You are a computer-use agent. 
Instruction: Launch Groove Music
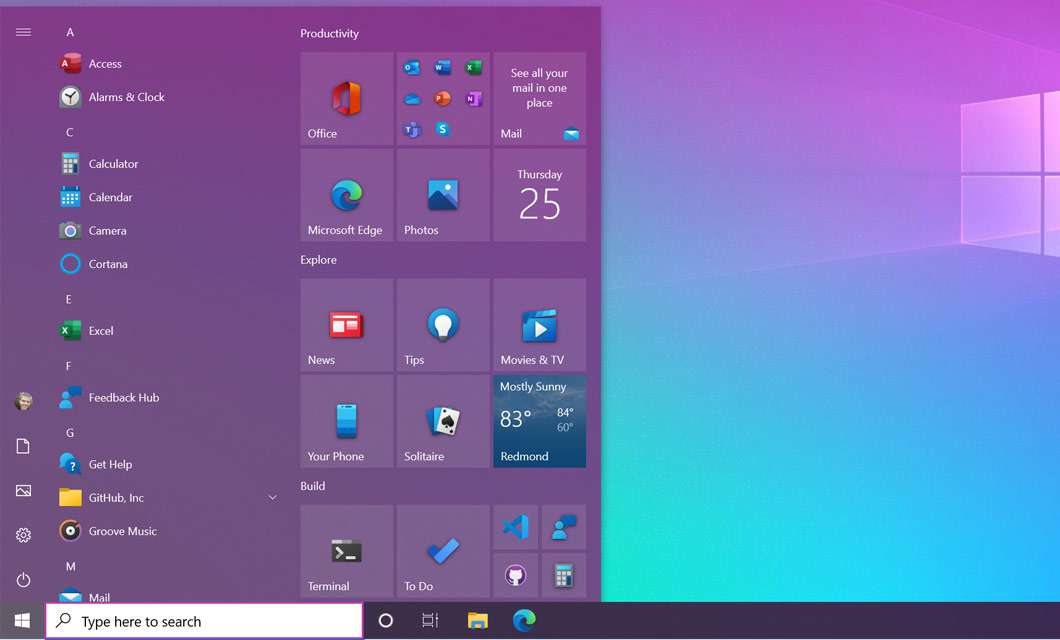pyautogui.click(x=169, y=531)
